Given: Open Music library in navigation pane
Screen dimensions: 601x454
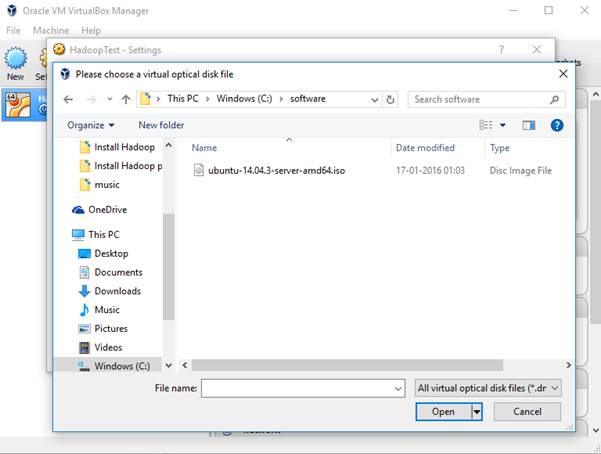Looking at the screenshot, I should 99,310.
